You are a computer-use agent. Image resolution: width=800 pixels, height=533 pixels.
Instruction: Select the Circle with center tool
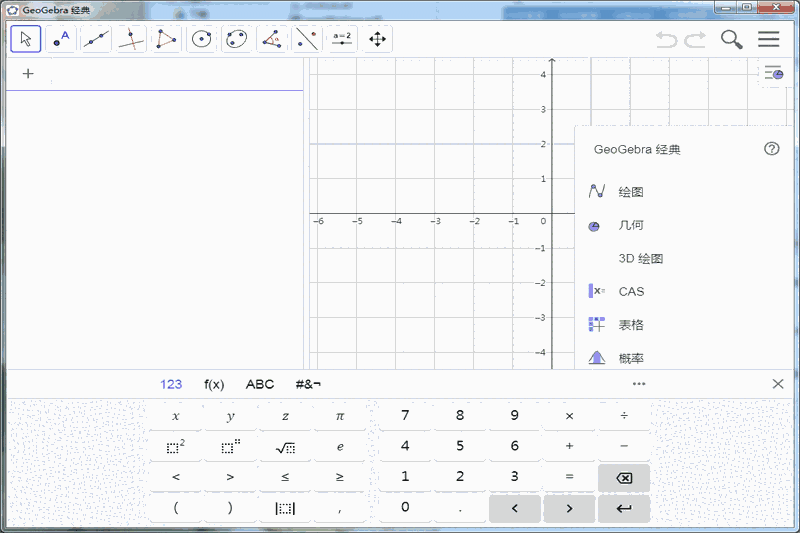[202, 39]
